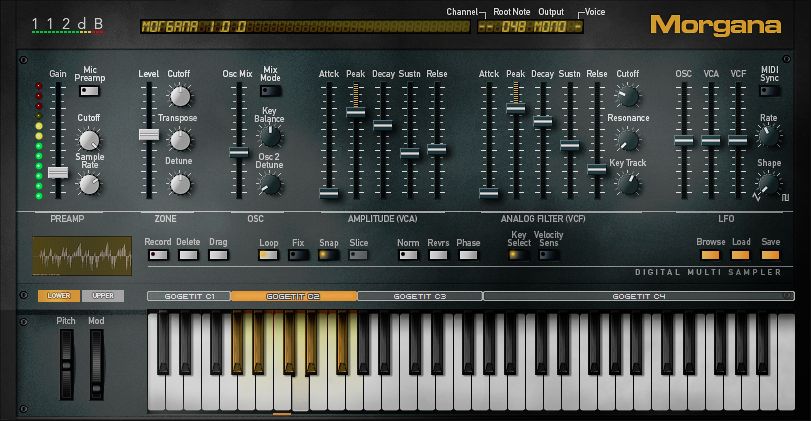Click the LFO Rate knob

(x=769, y=137)
